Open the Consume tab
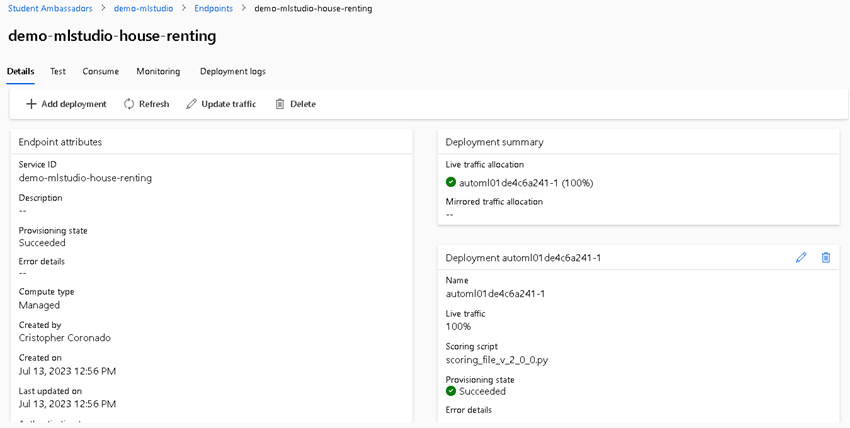The width and height of the screenshot is (850, 428). (x=101, y=72)
